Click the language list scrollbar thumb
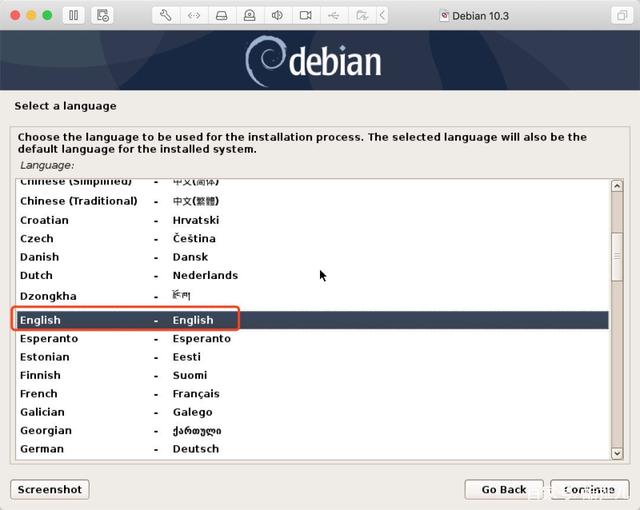 pyautogui.click(x=617, y=256)
